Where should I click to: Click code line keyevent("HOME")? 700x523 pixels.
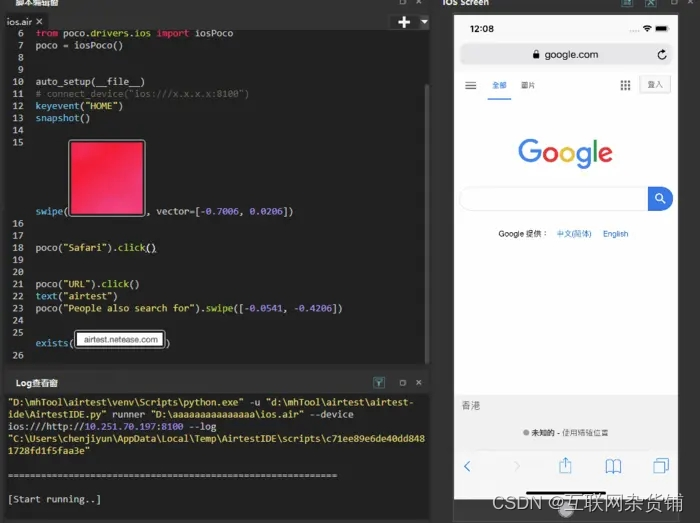79,106
